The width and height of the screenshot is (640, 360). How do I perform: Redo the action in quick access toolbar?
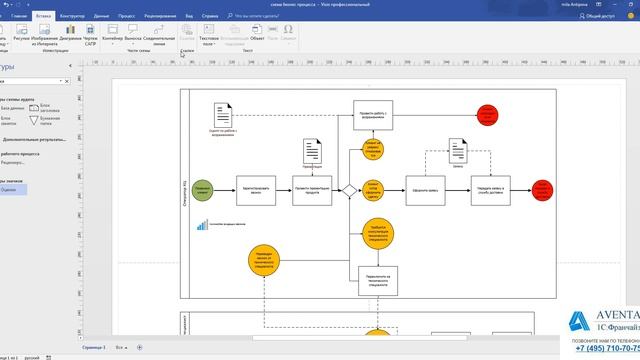(x=18, y=4)
